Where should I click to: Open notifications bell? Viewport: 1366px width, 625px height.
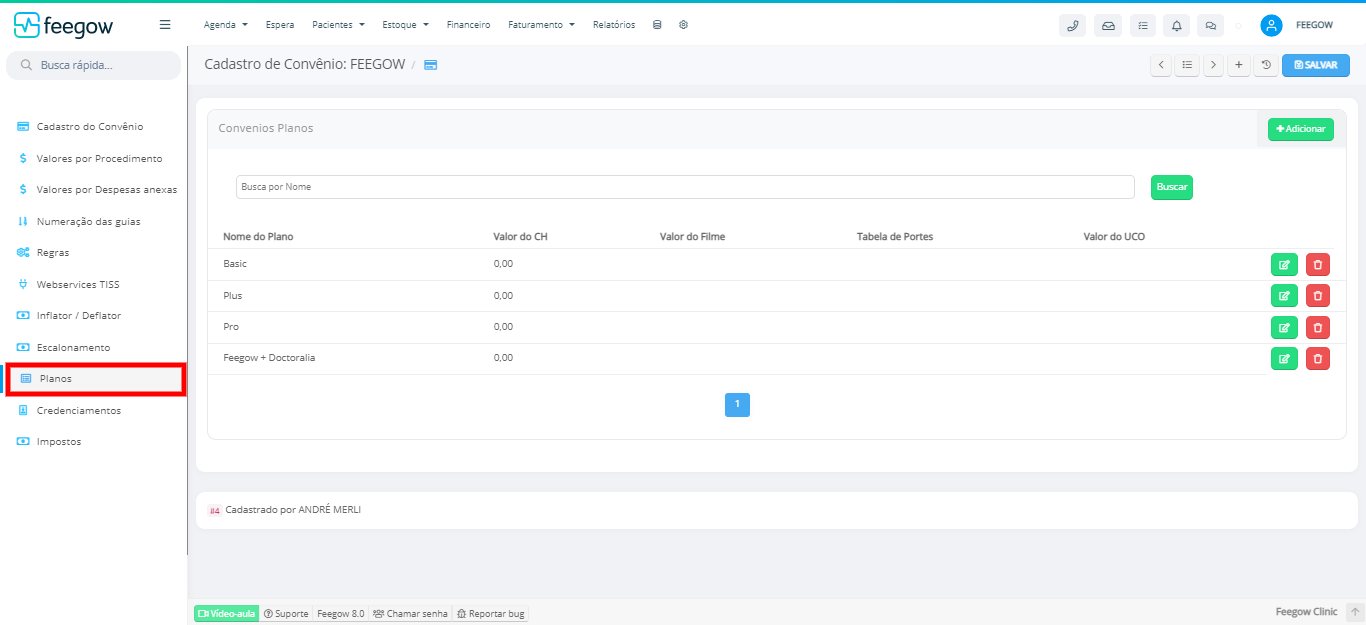tap(1177, 26)
